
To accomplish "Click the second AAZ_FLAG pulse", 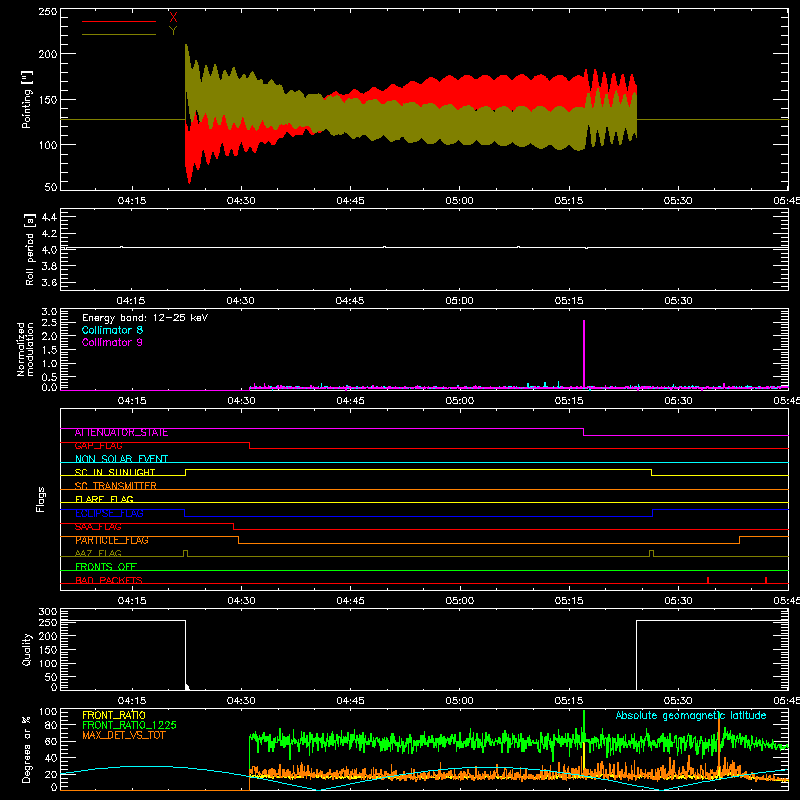I will coord(652,554).
